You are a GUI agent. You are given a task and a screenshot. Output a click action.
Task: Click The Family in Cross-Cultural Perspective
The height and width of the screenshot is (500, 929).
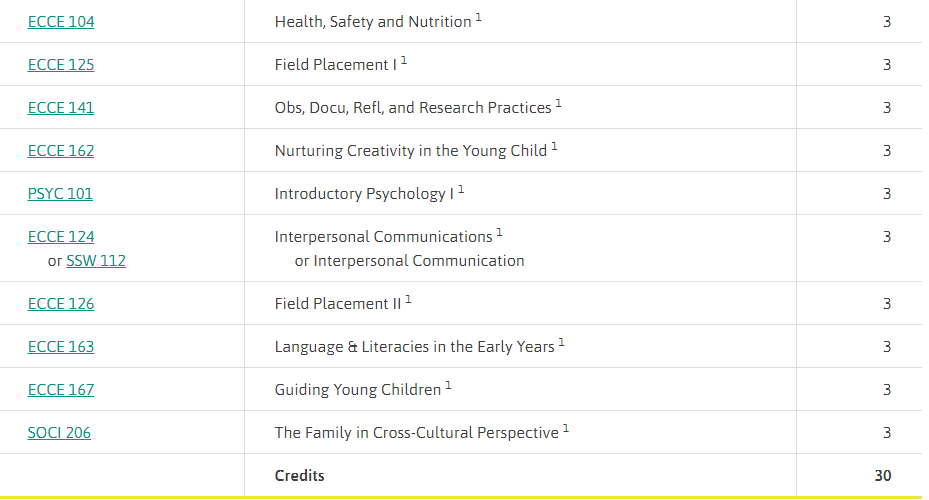(416, 433)
